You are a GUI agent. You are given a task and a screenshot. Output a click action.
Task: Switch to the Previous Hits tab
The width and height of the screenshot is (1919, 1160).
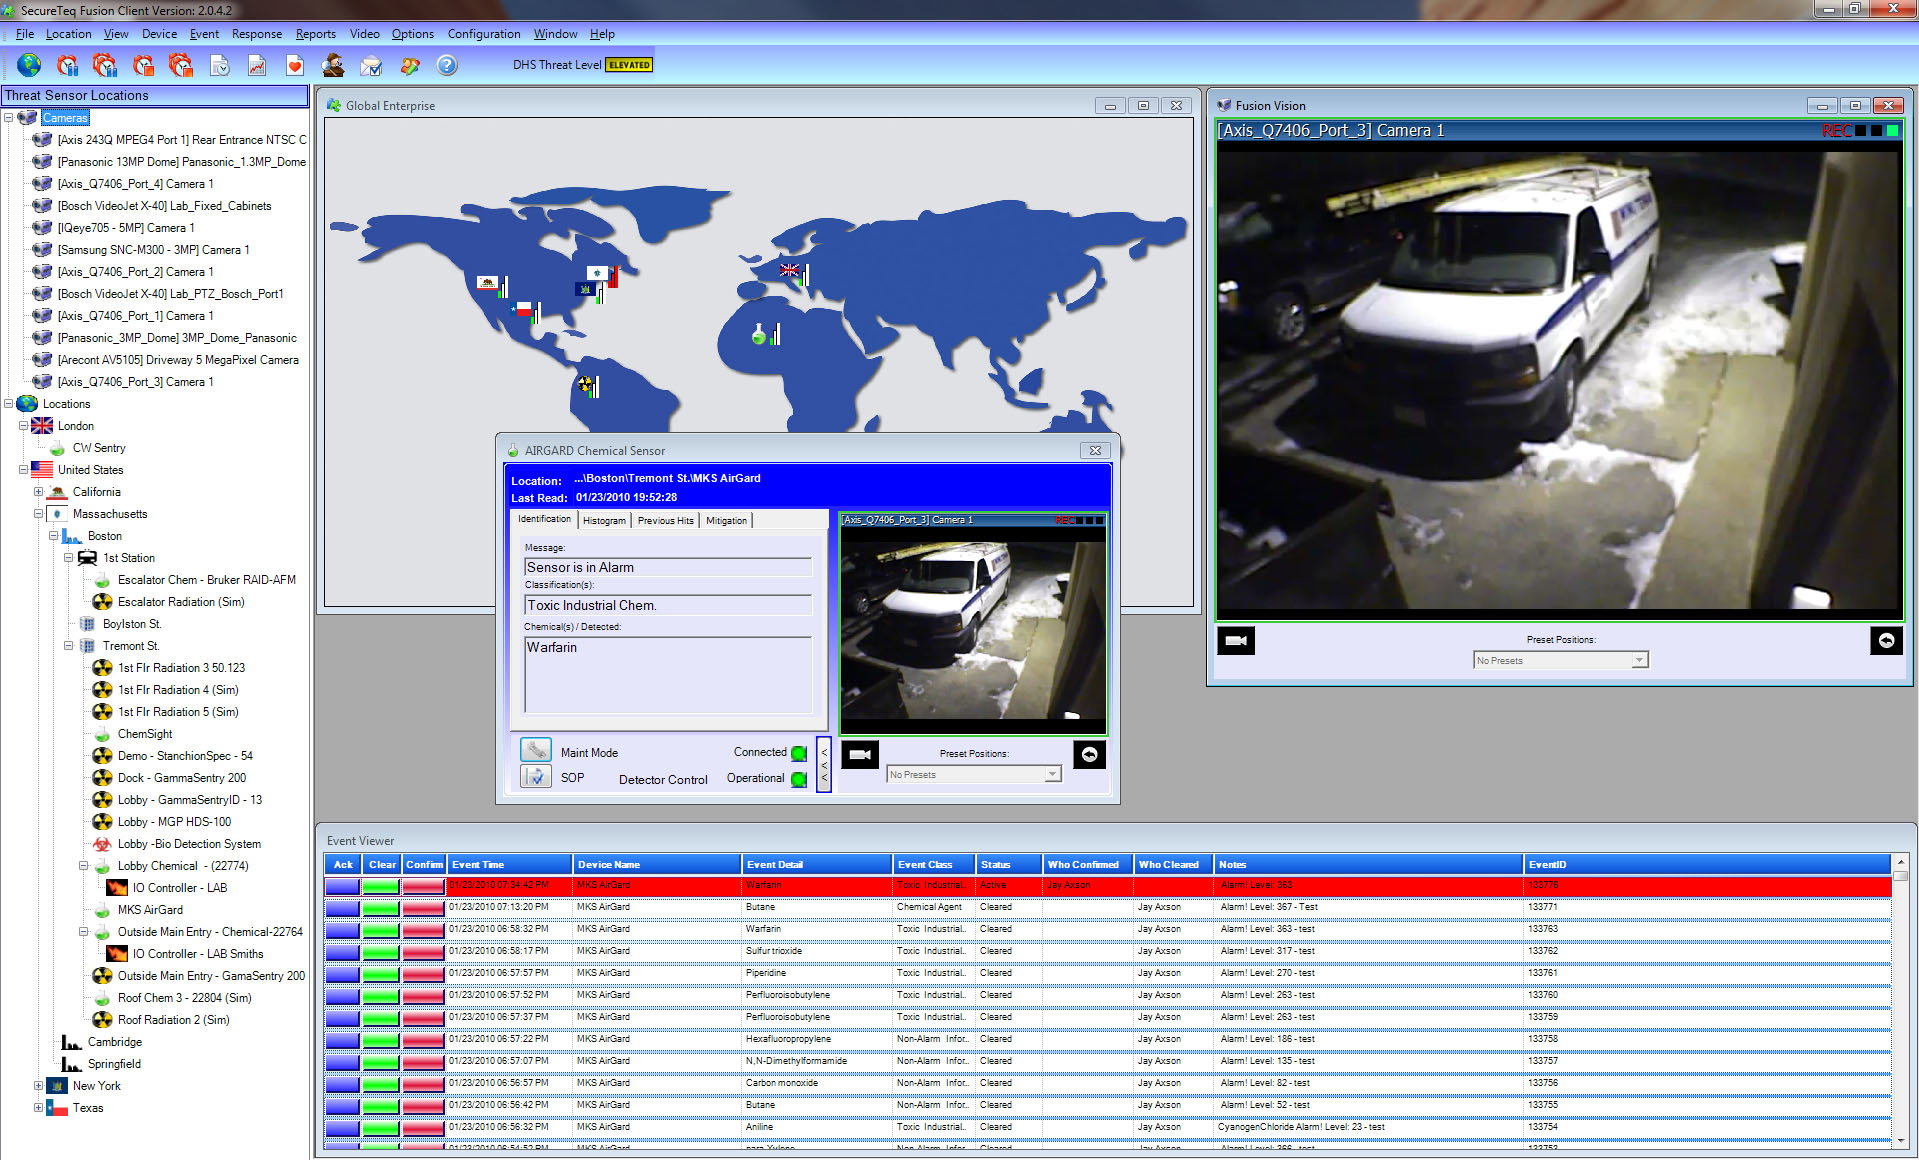pos(665,521)
